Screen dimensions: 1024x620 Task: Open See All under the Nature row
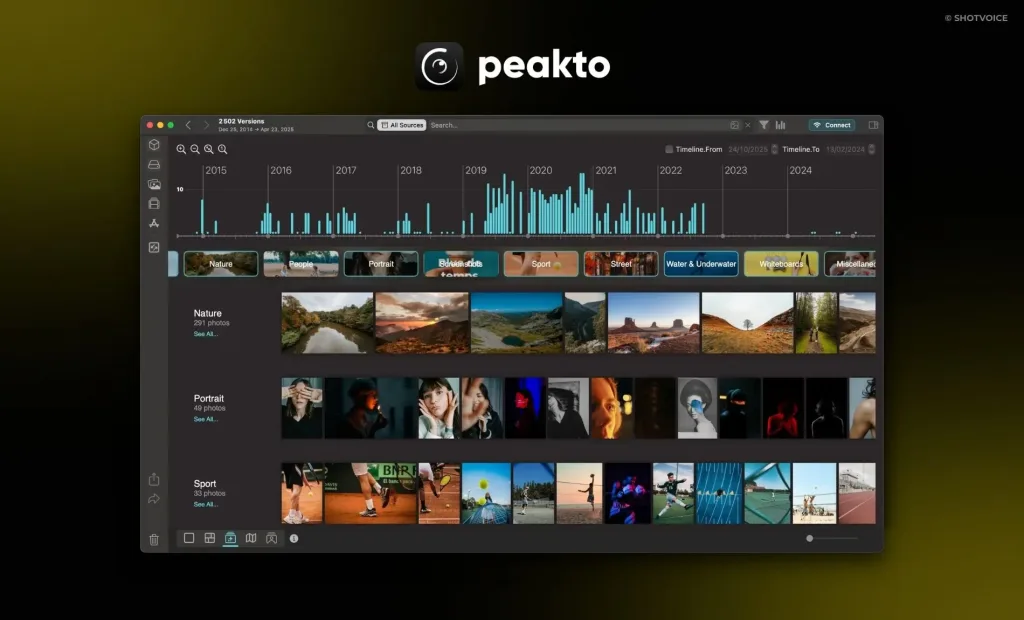(x=205, y=333)
